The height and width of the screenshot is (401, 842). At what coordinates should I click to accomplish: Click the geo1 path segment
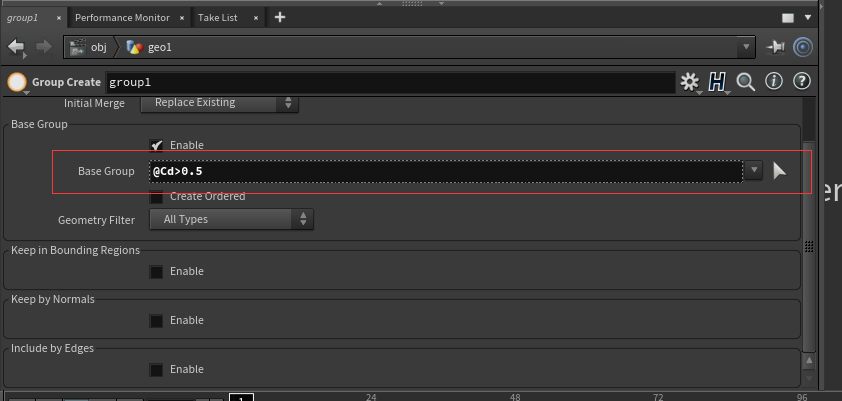pos(149,47)
